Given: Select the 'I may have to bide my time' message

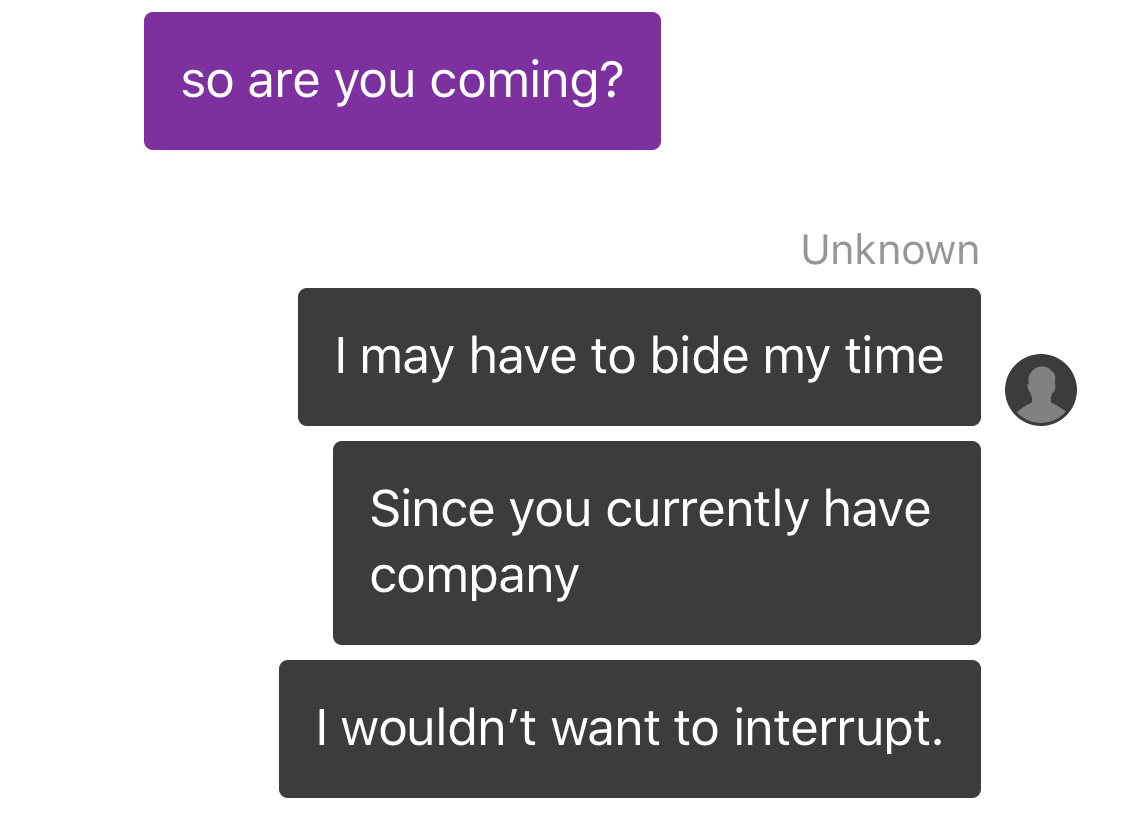Looking at the screenshot, I should 639,357.
